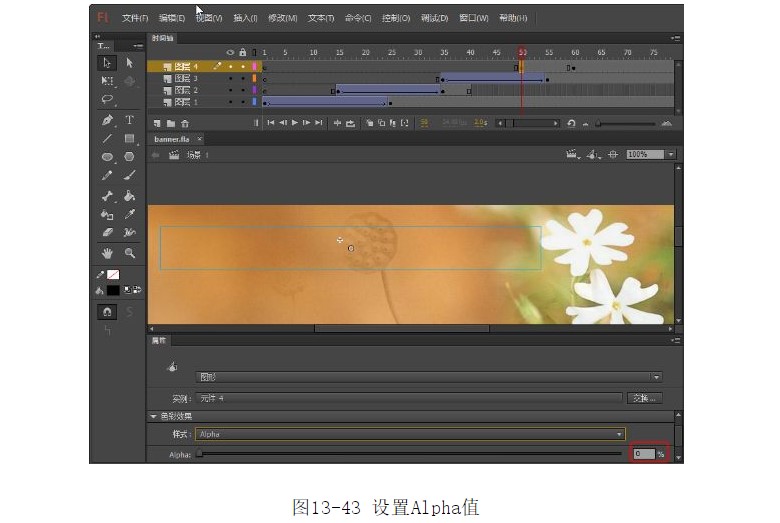Open the Alpha style dropdown
Viewport: 780px width, 523px height.
click(x=410, y=435)
